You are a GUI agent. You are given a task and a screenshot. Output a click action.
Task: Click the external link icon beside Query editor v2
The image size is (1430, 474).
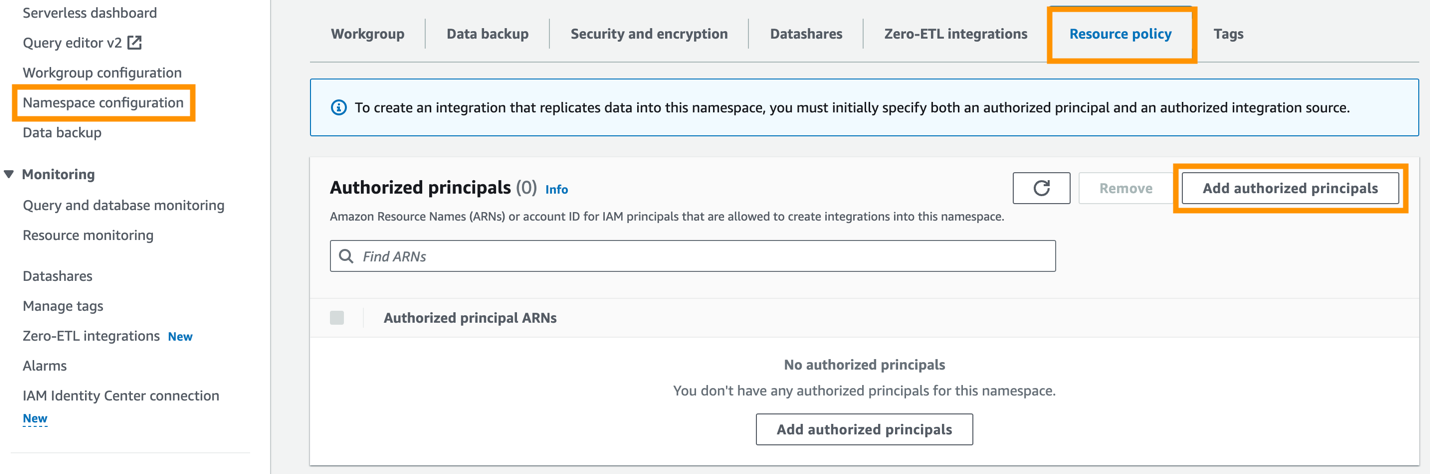tap(135, 43)
